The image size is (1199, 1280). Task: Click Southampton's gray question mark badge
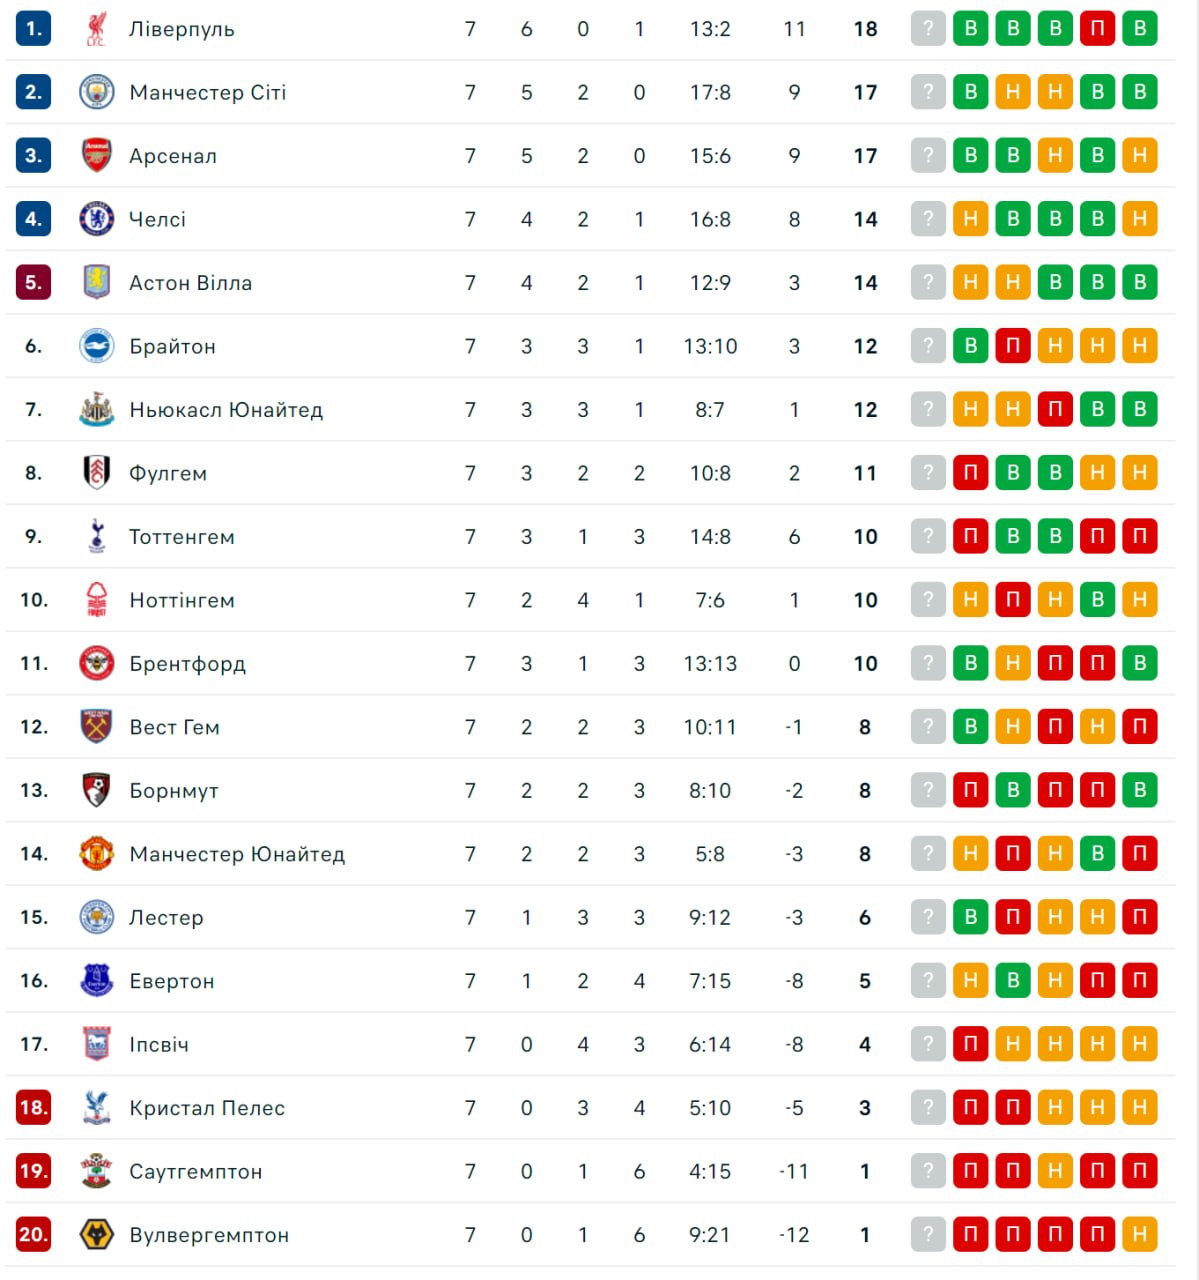pos(928,1171)
